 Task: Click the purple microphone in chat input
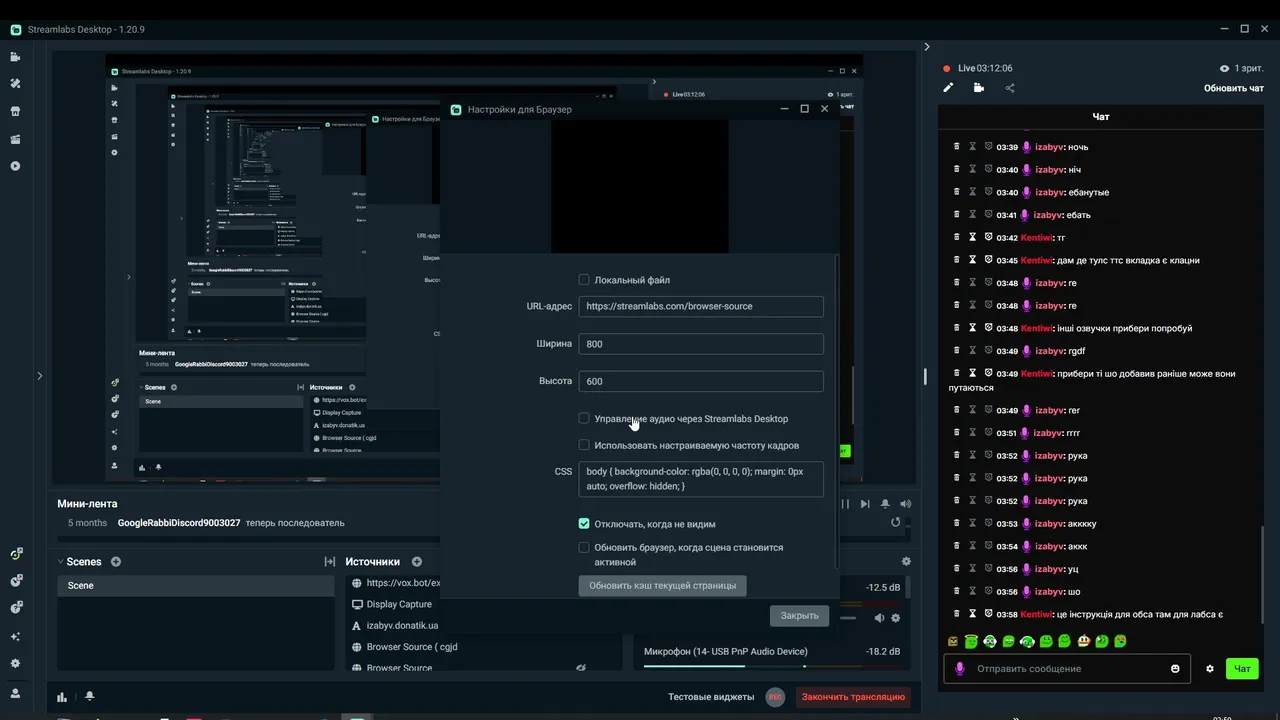point(960,669)
